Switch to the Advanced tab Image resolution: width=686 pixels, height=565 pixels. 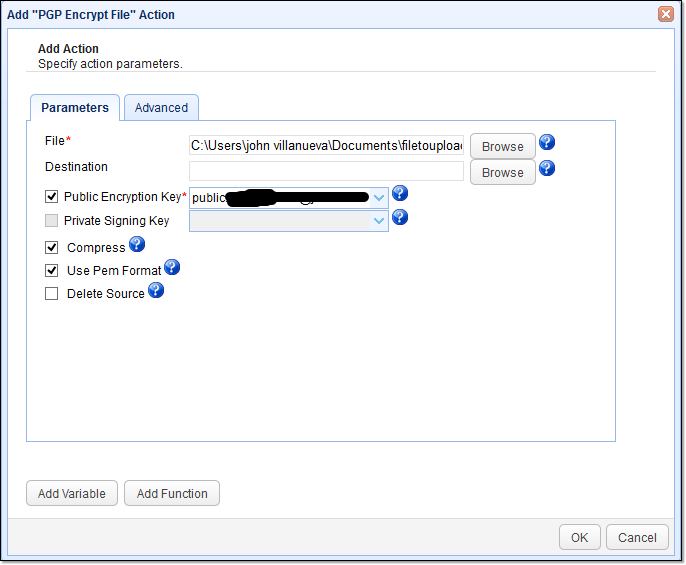(161, 108)
